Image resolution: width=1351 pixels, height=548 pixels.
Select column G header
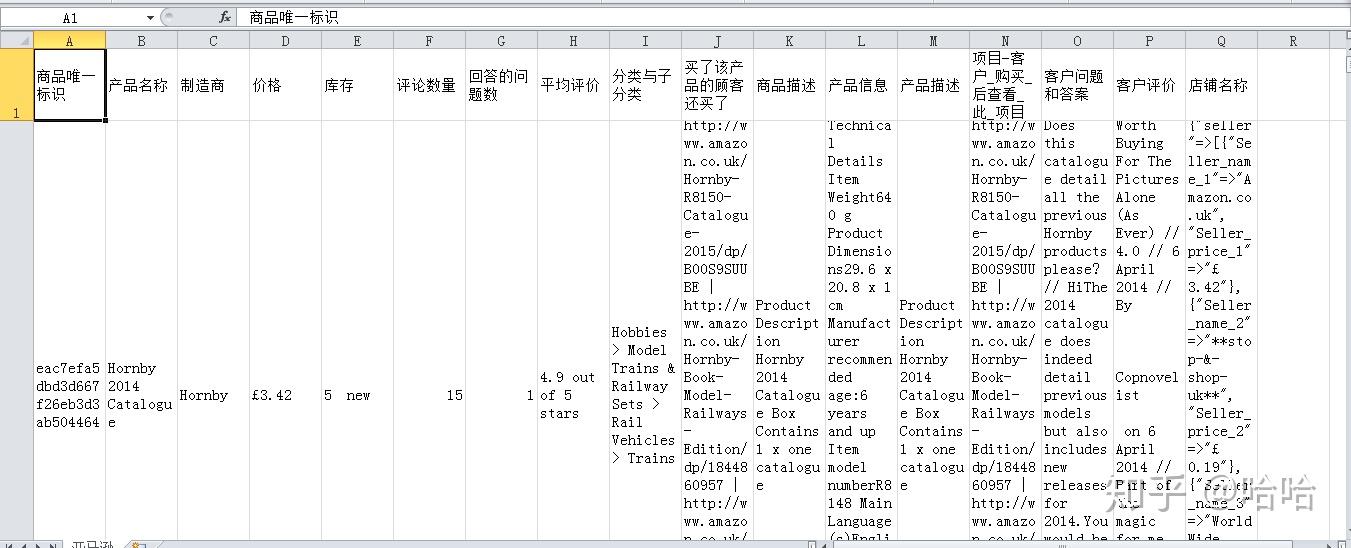(x=501, y=40)
